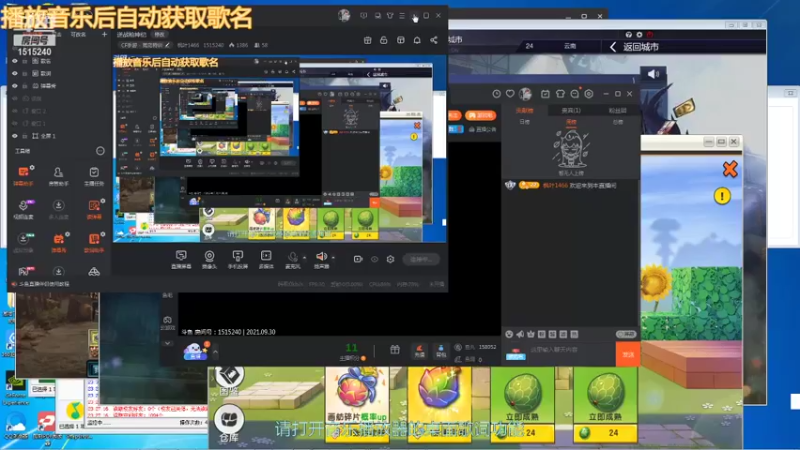This screenshot has width=800, height=450.
Task: Select the 全屏 1 source row
Action: click(x=59, y=136)
